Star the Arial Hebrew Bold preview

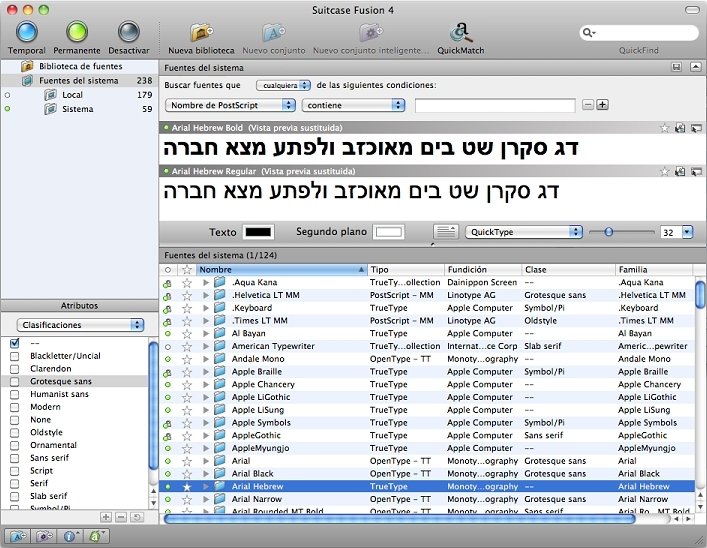[x=664, y=128]
